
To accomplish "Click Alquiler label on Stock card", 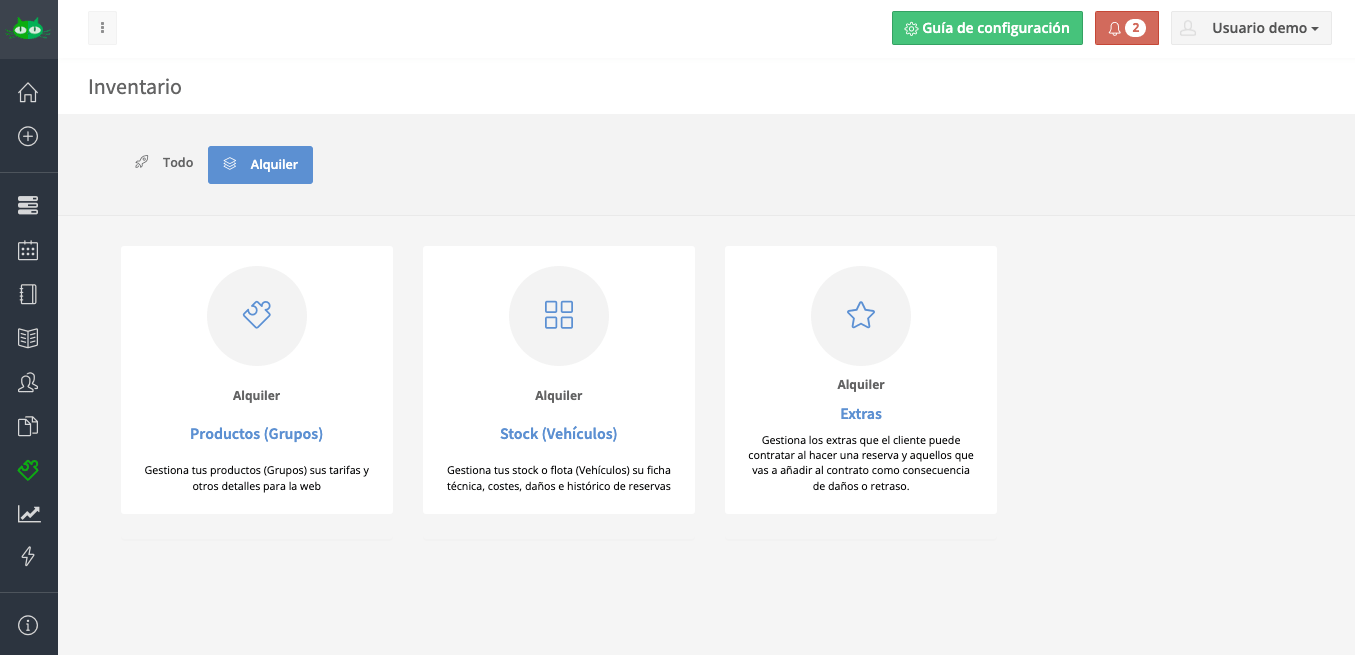I will click(559, 396).
